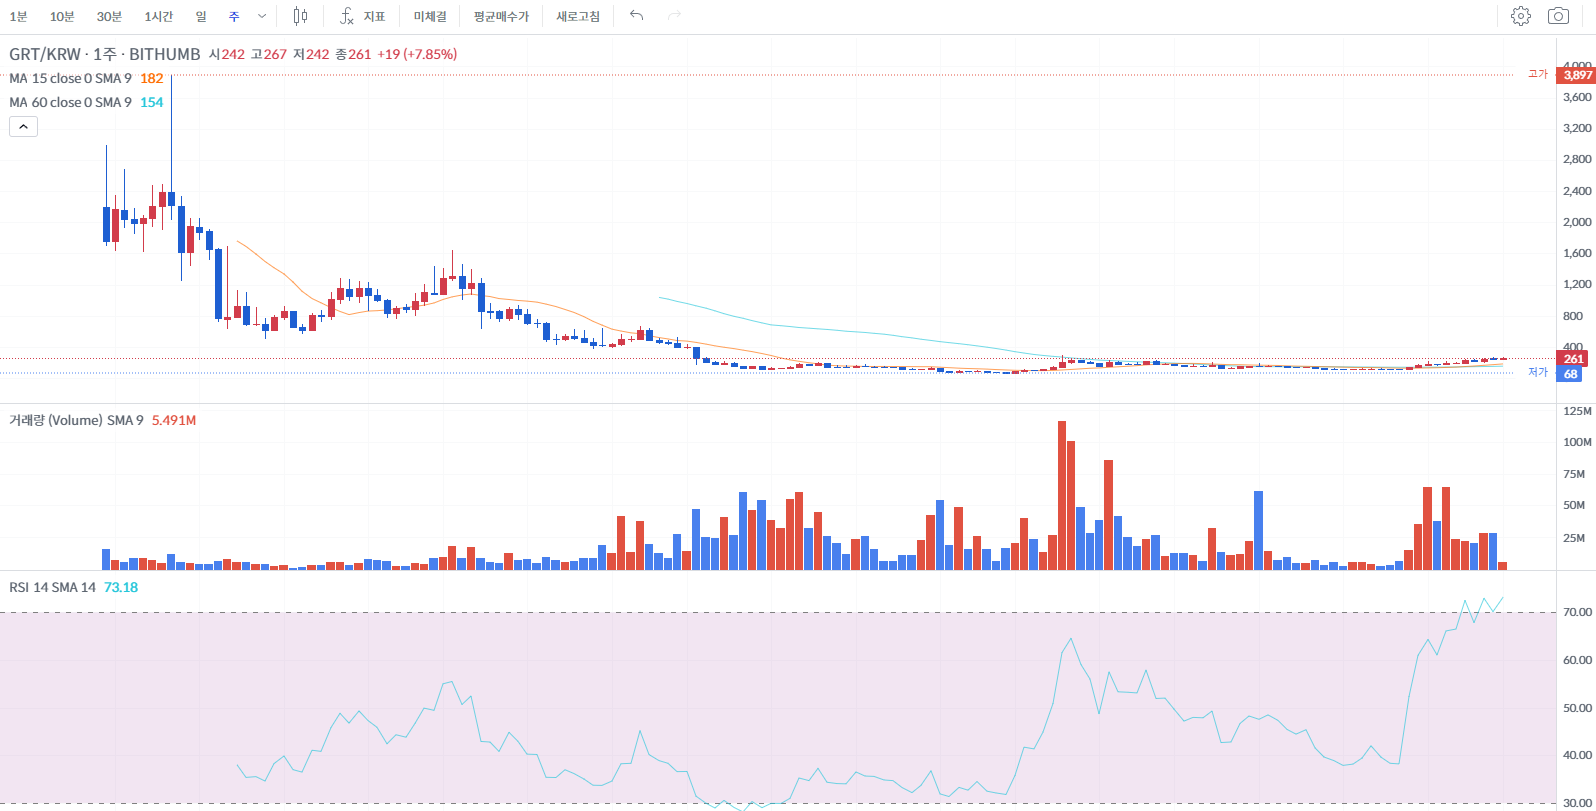Click the 고가 high marker label
Viewport: 1596px width, 811px height.
(x=1537, y=74)
